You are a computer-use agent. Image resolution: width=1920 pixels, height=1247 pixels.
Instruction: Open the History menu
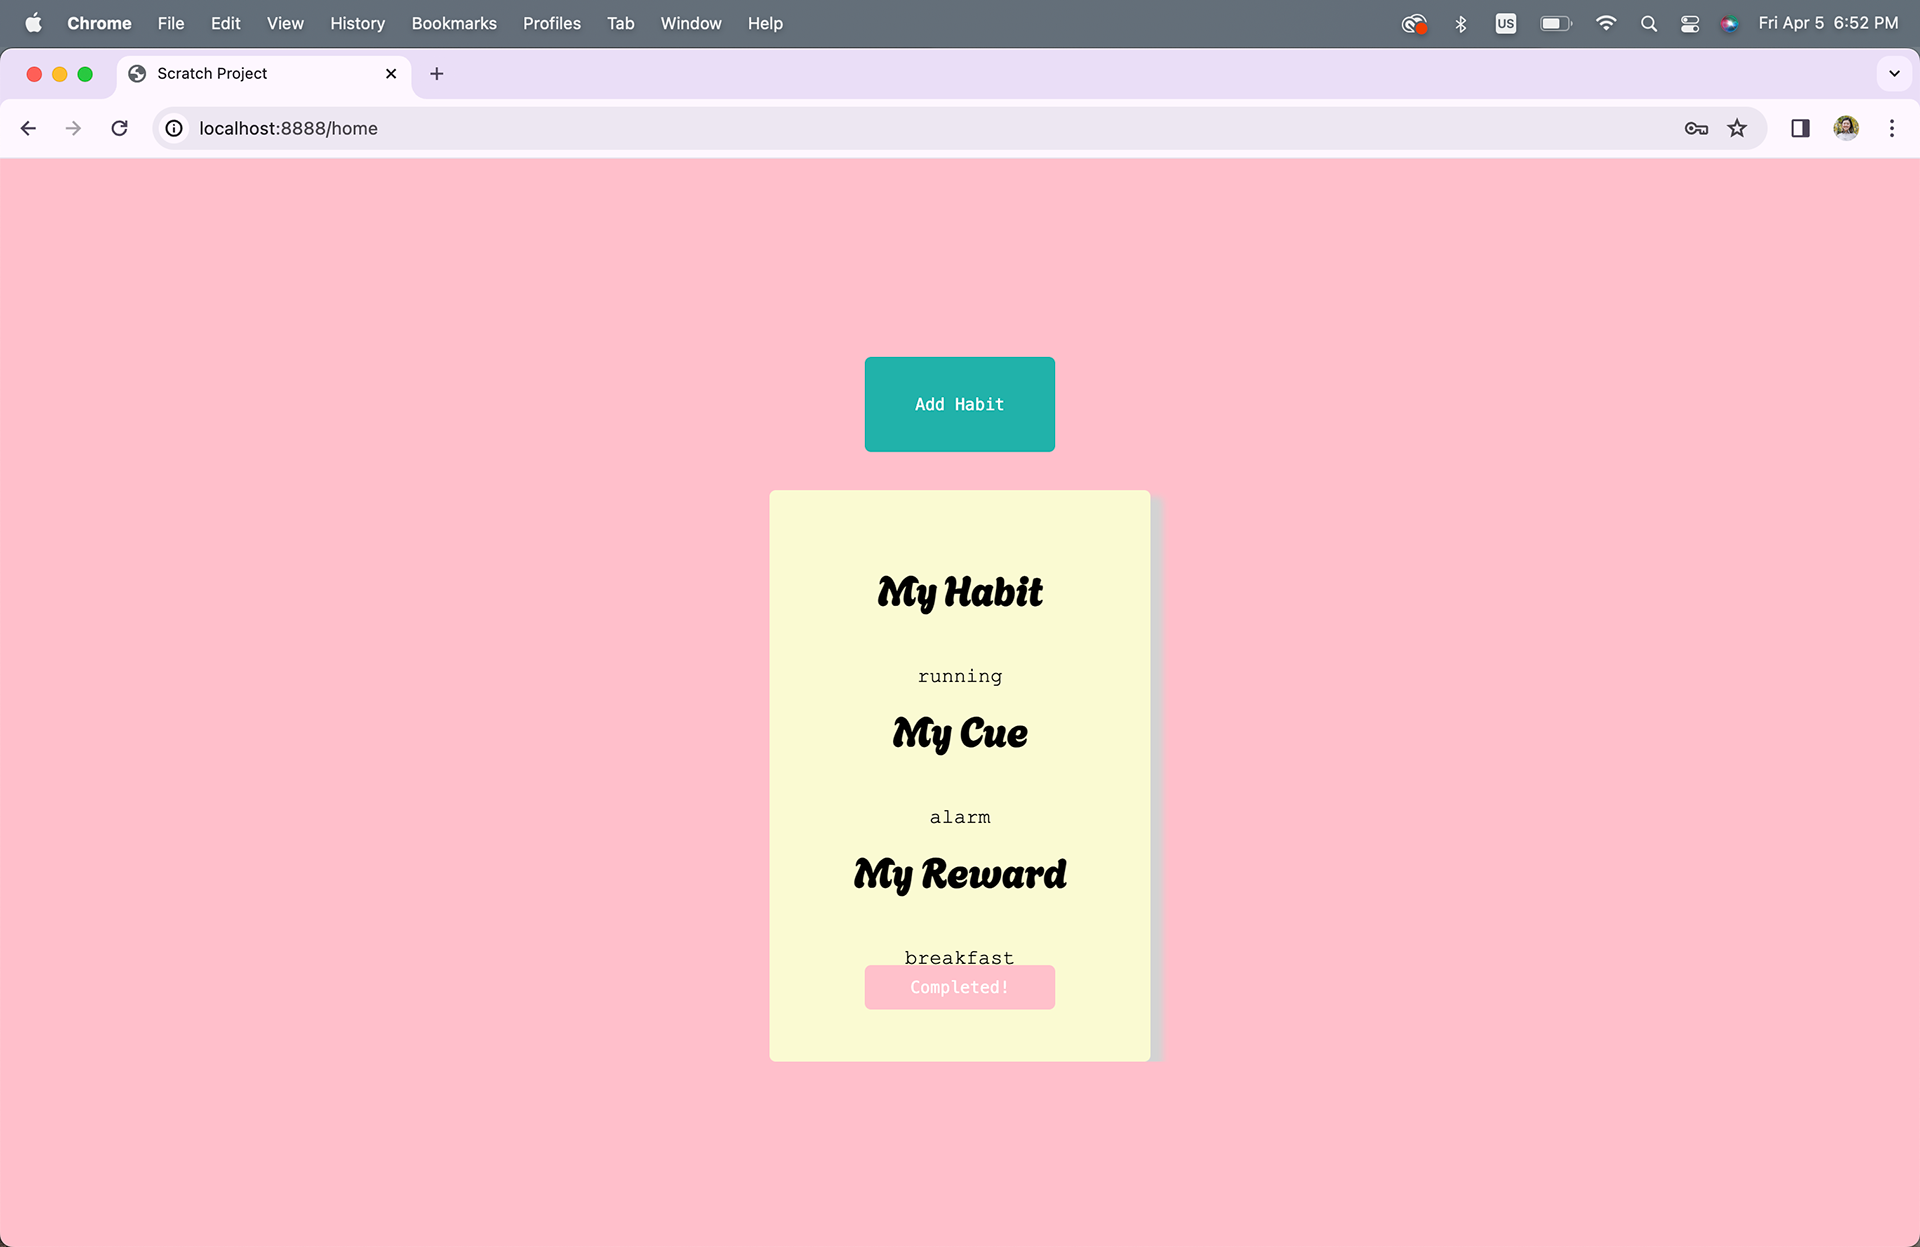coord(357,23)
